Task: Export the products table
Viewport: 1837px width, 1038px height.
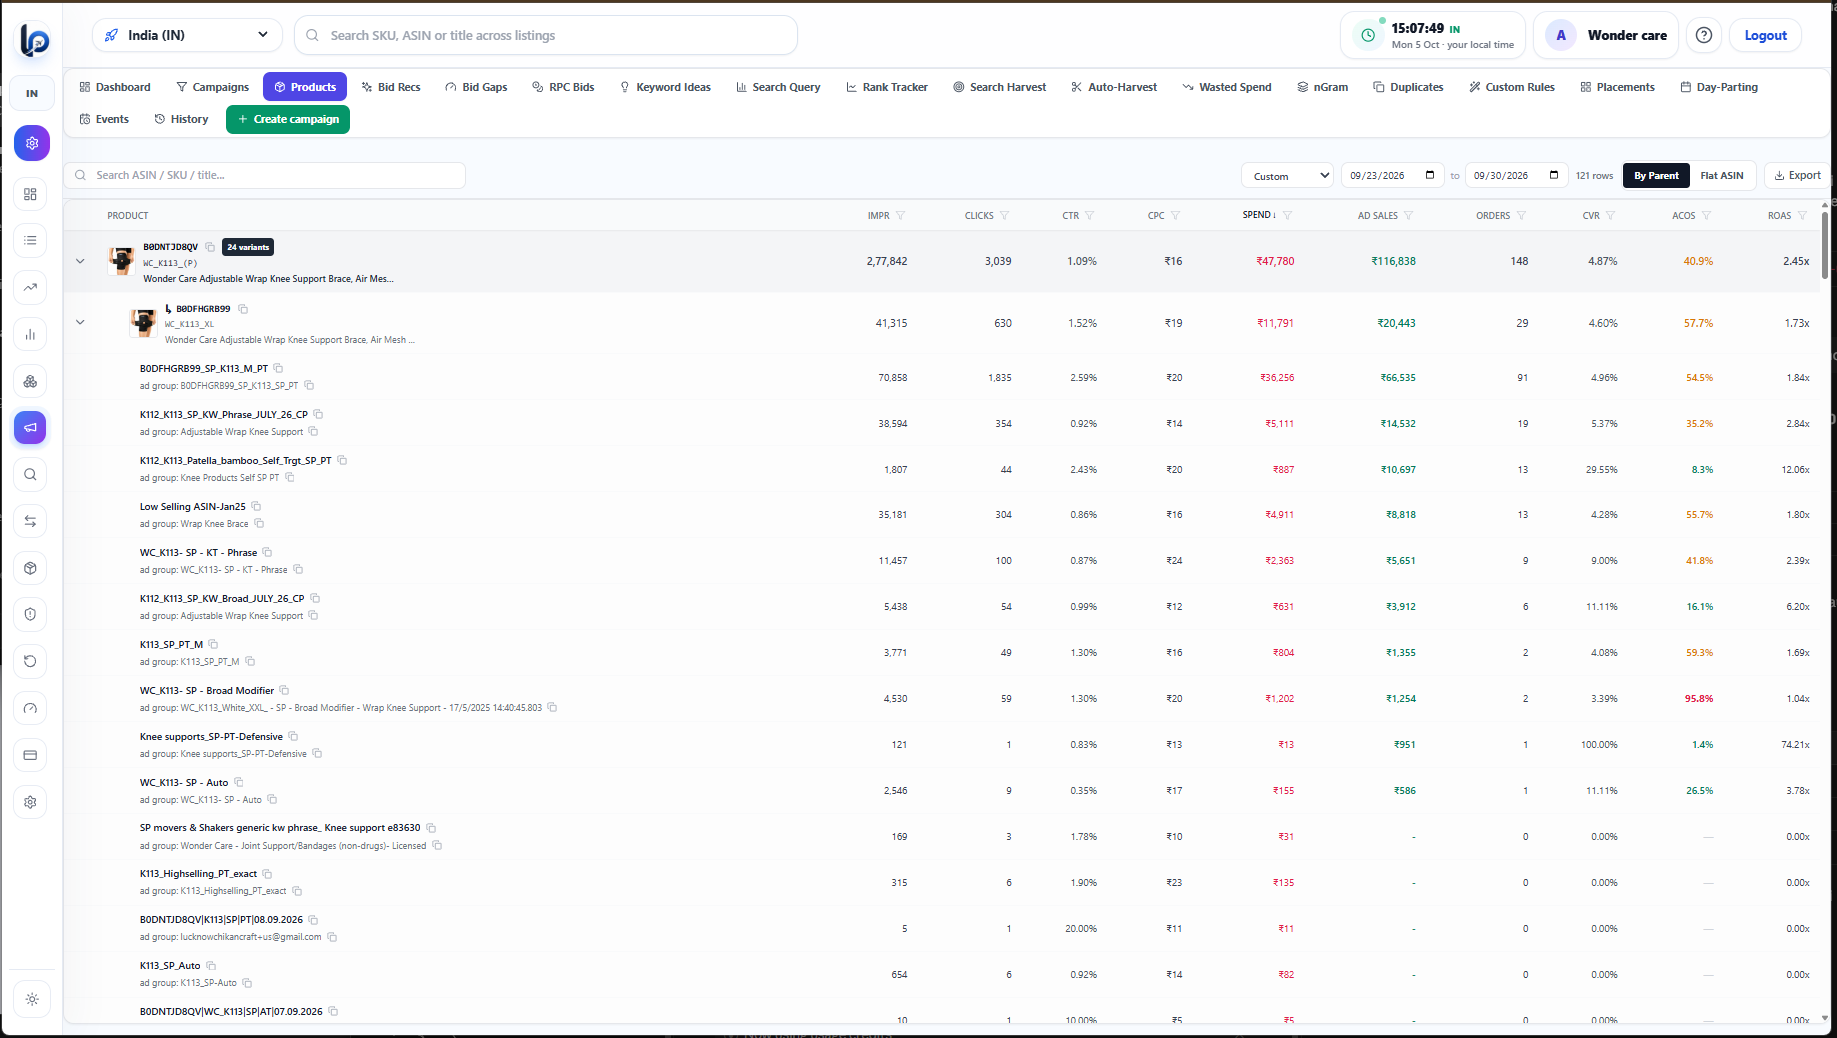Action: [x=1798, y=175]
